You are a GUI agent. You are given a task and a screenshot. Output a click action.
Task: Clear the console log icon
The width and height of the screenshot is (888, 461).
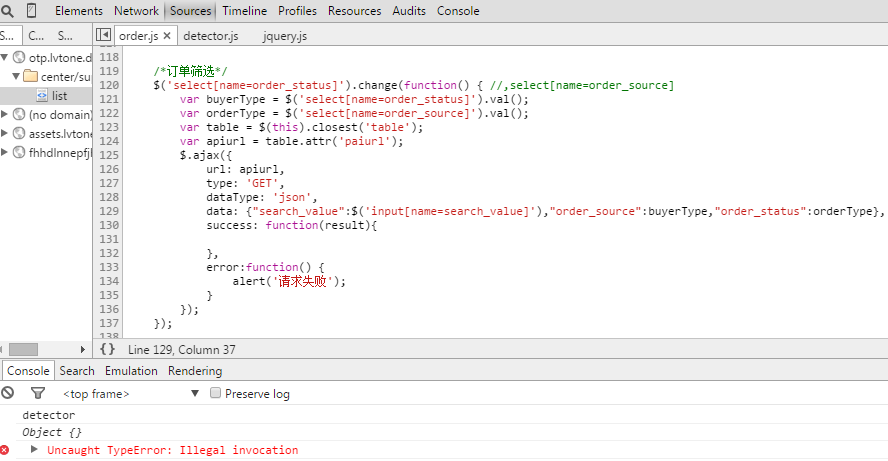(7, 392)
